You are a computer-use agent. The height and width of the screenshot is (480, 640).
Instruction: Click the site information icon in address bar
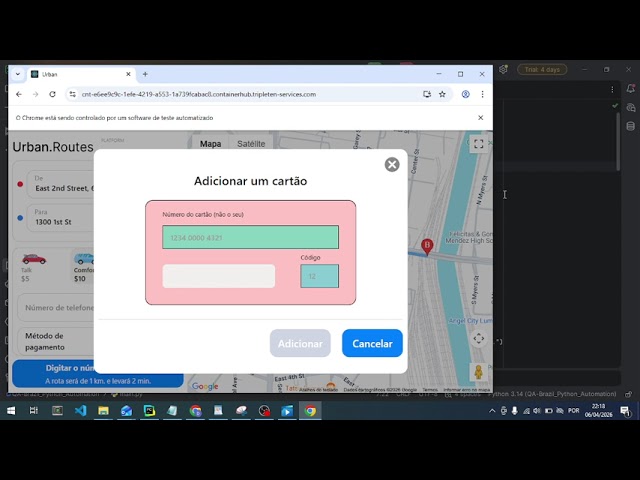72,94
